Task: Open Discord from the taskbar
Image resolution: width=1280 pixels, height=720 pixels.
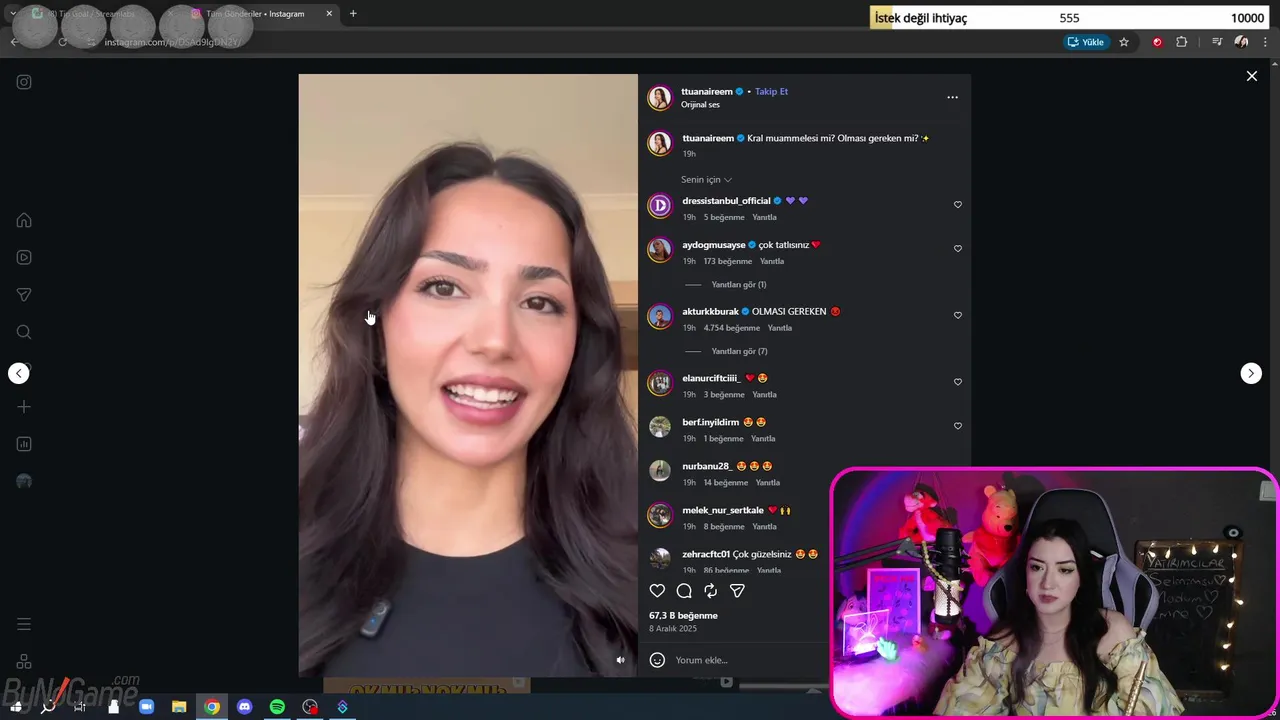Action: tap(245, 707)
